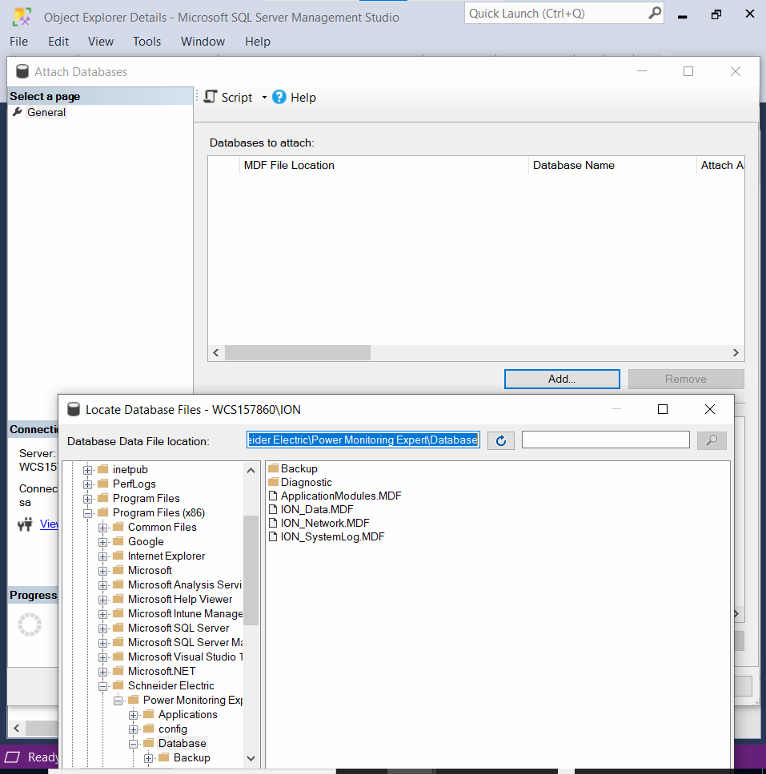Expand the inetpub tree node

[87, 470]
